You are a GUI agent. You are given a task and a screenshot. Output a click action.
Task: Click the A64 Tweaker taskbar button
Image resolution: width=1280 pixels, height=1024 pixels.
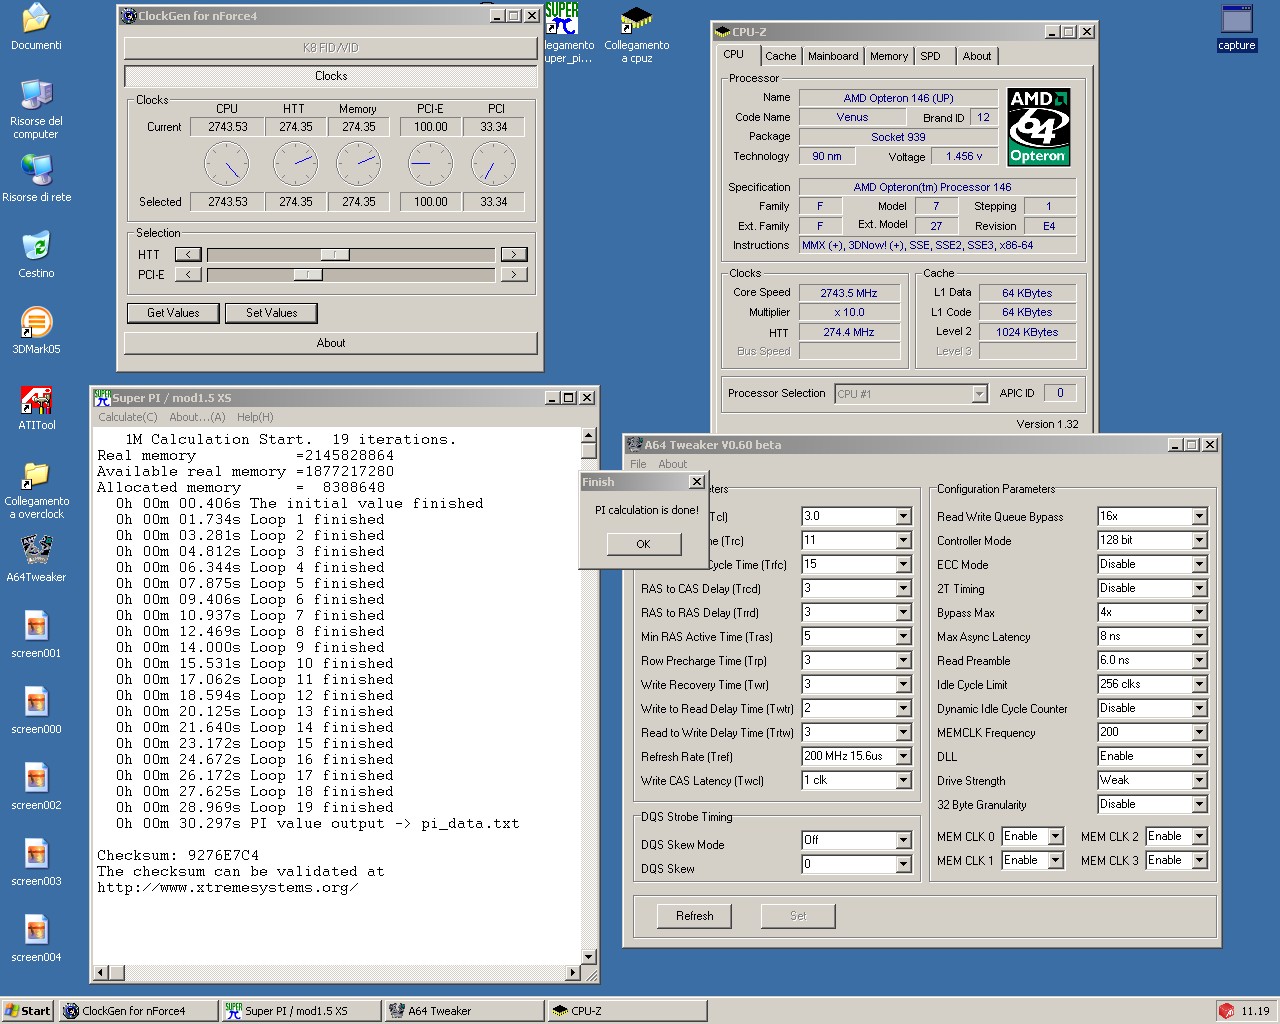pos(464,1011)
